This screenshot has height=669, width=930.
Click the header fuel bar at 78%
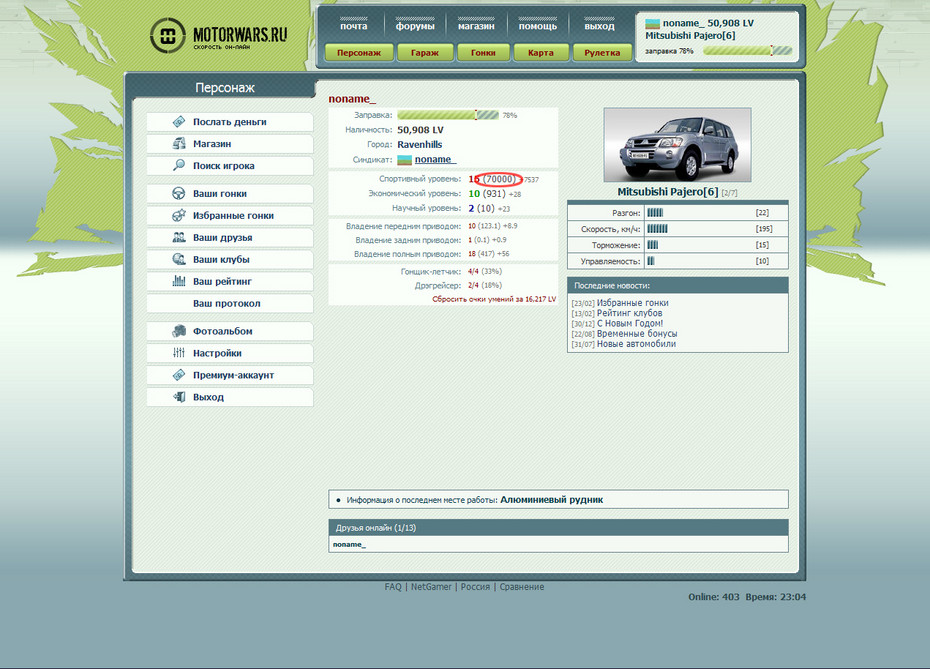(x=747, y=51)
